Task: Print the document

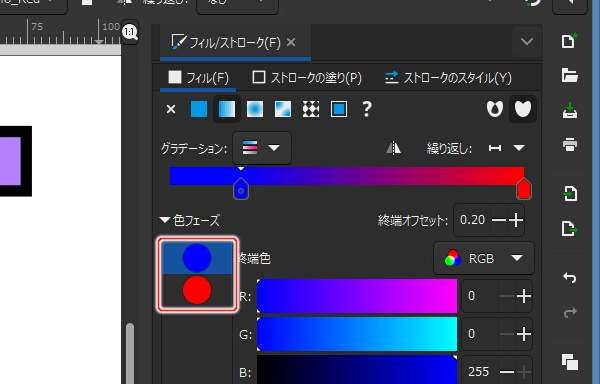Action: point(569,145)
